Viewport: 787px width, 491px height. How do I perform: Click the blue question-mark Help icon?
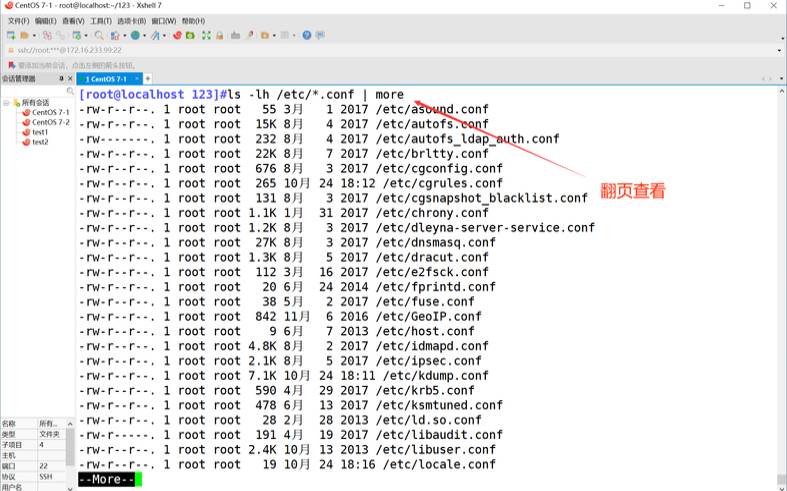click(x=307, y=35)
